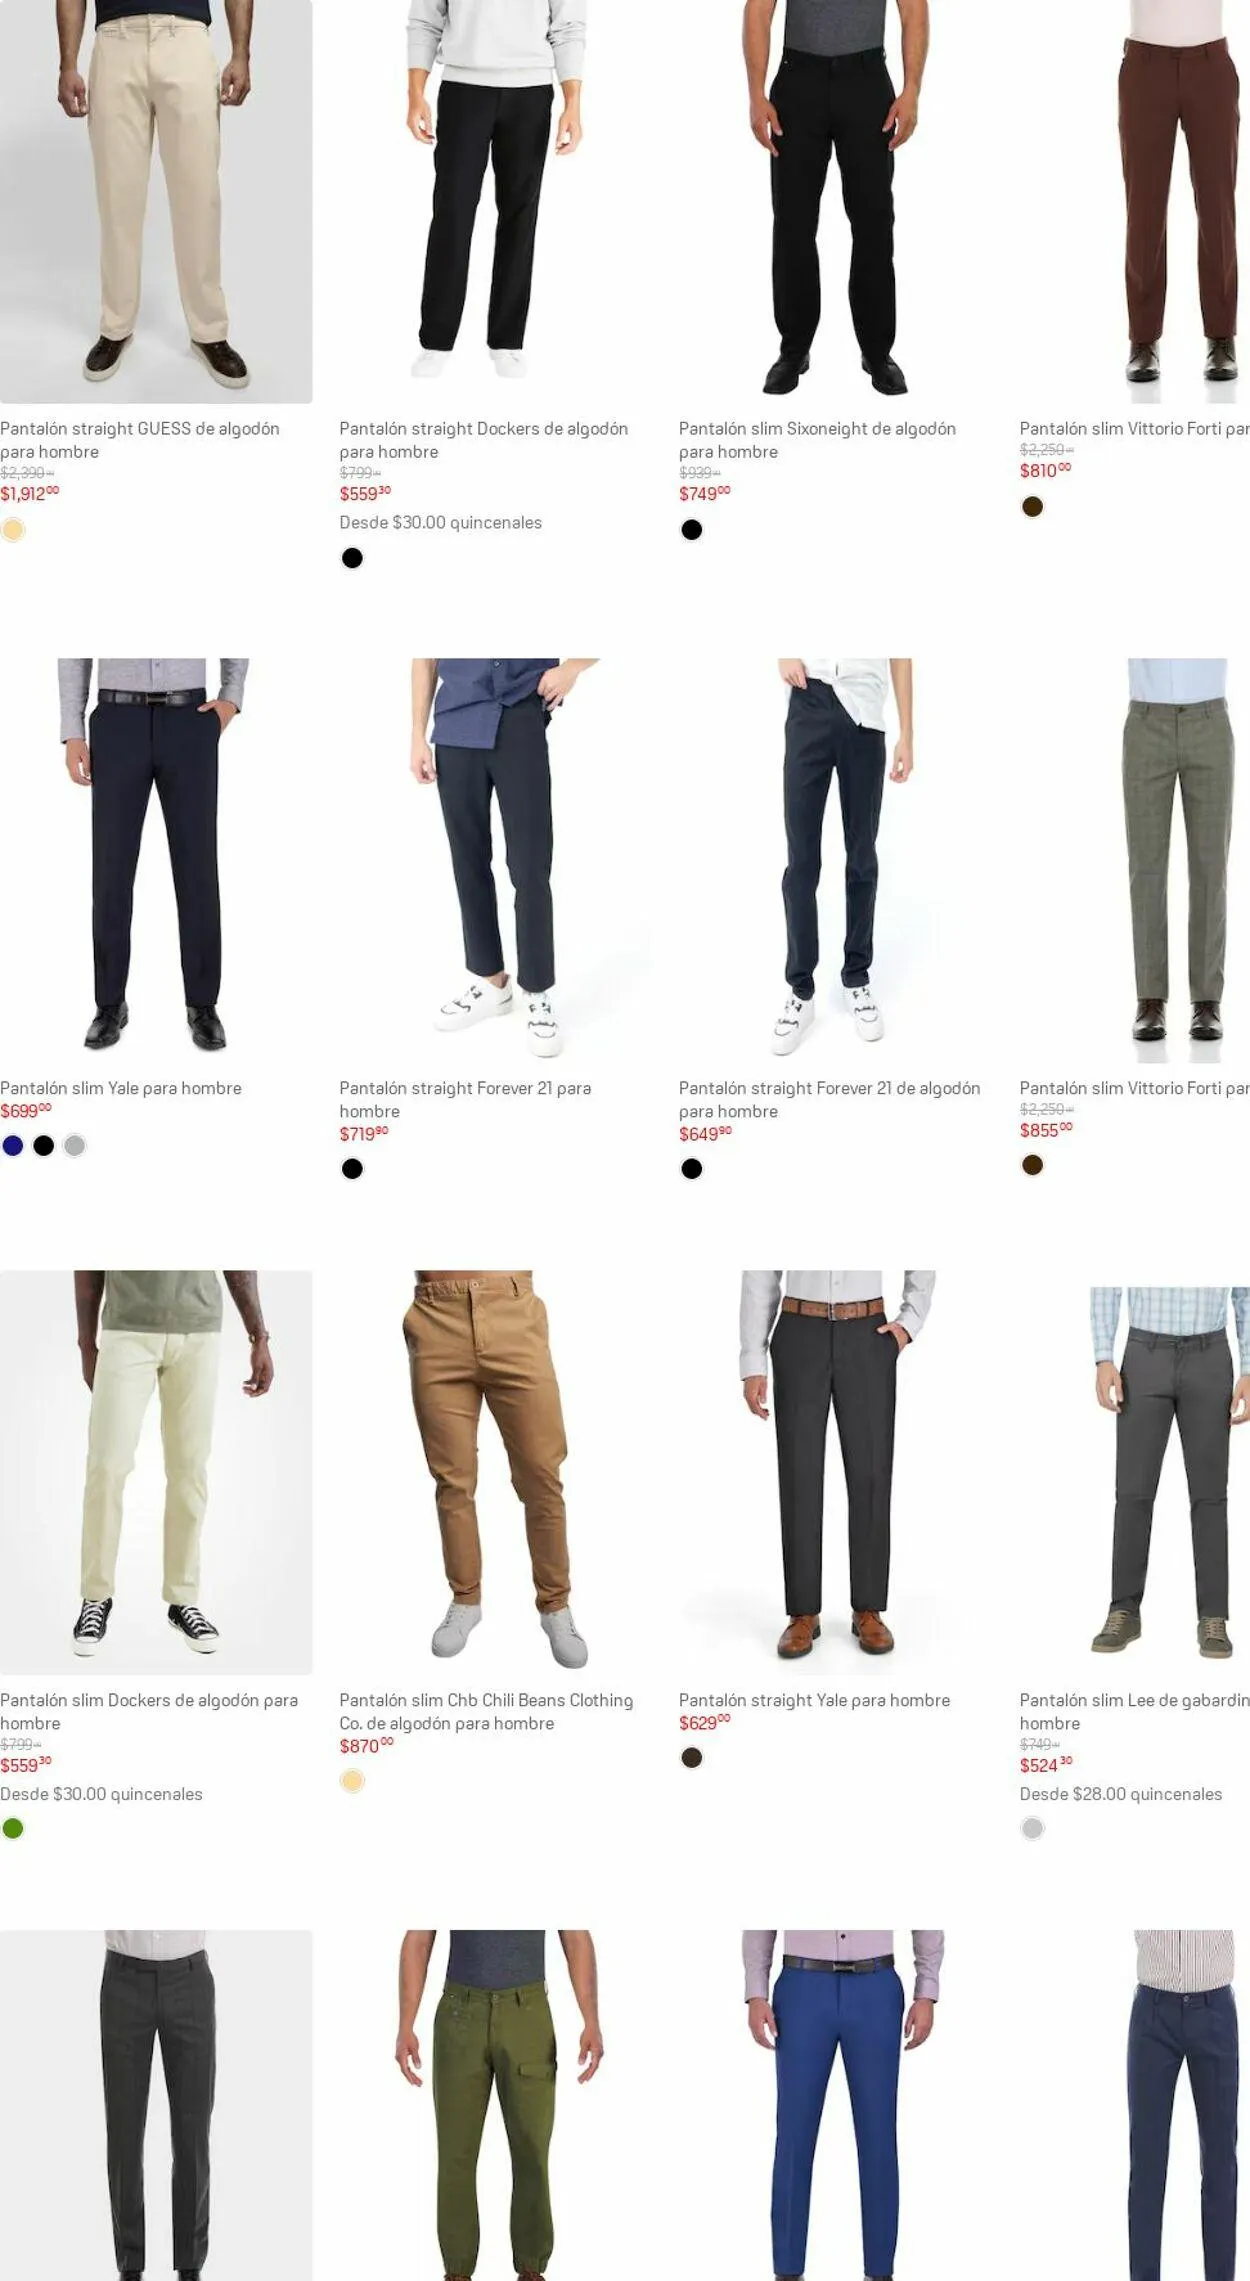Open Pantalón straight GUESS de algodón link
1250x2281 pixels.
140,440
